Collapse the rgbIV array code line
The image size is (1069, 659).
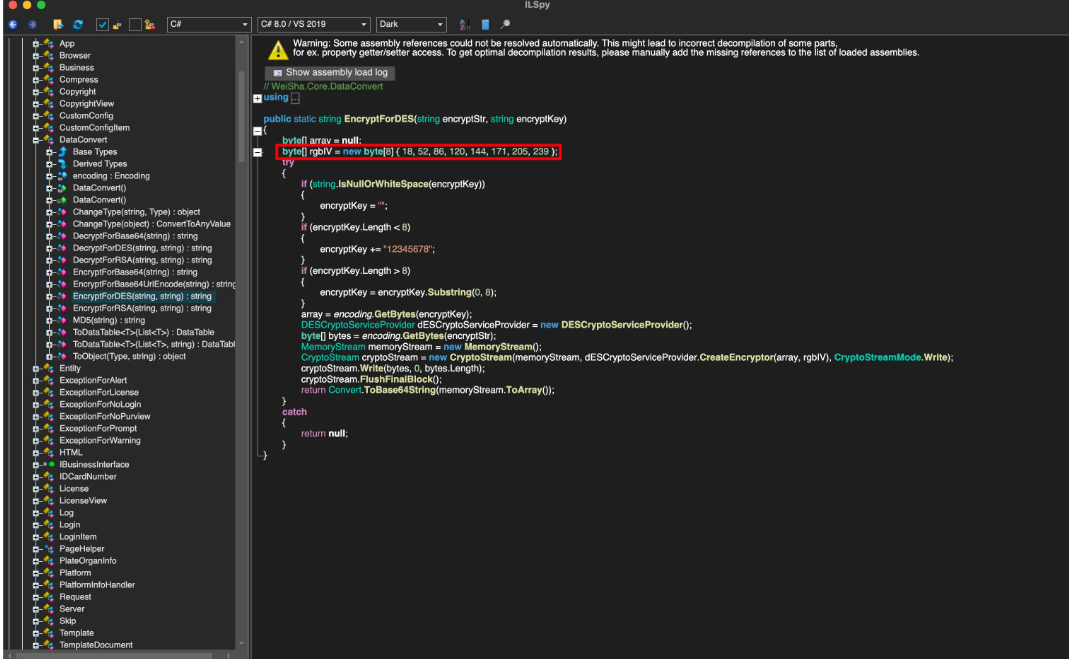point(258,152)
